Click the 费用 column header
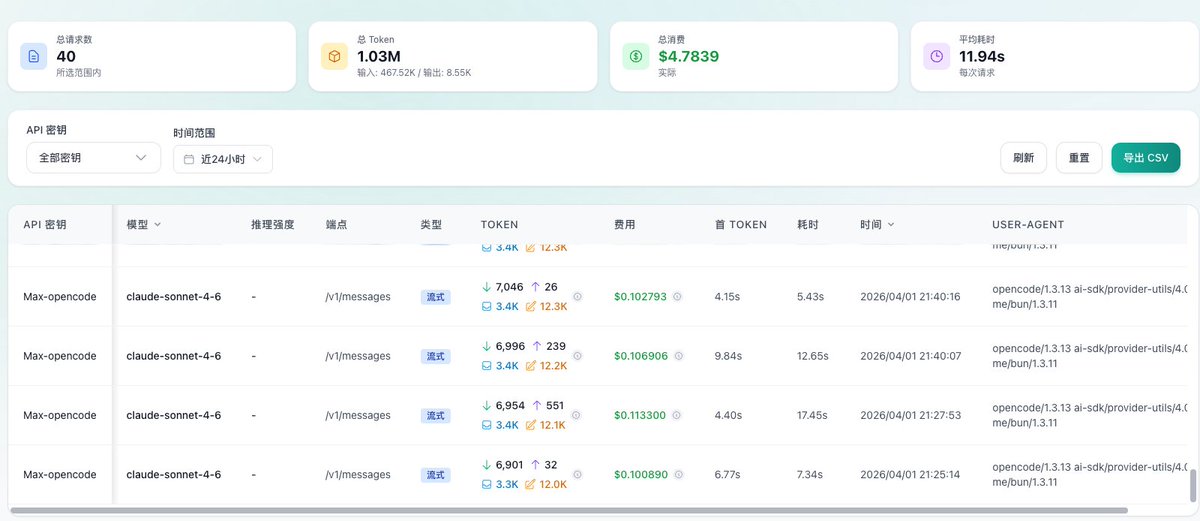The height and width of the screenshot is (521, 1200). (624, 225)
